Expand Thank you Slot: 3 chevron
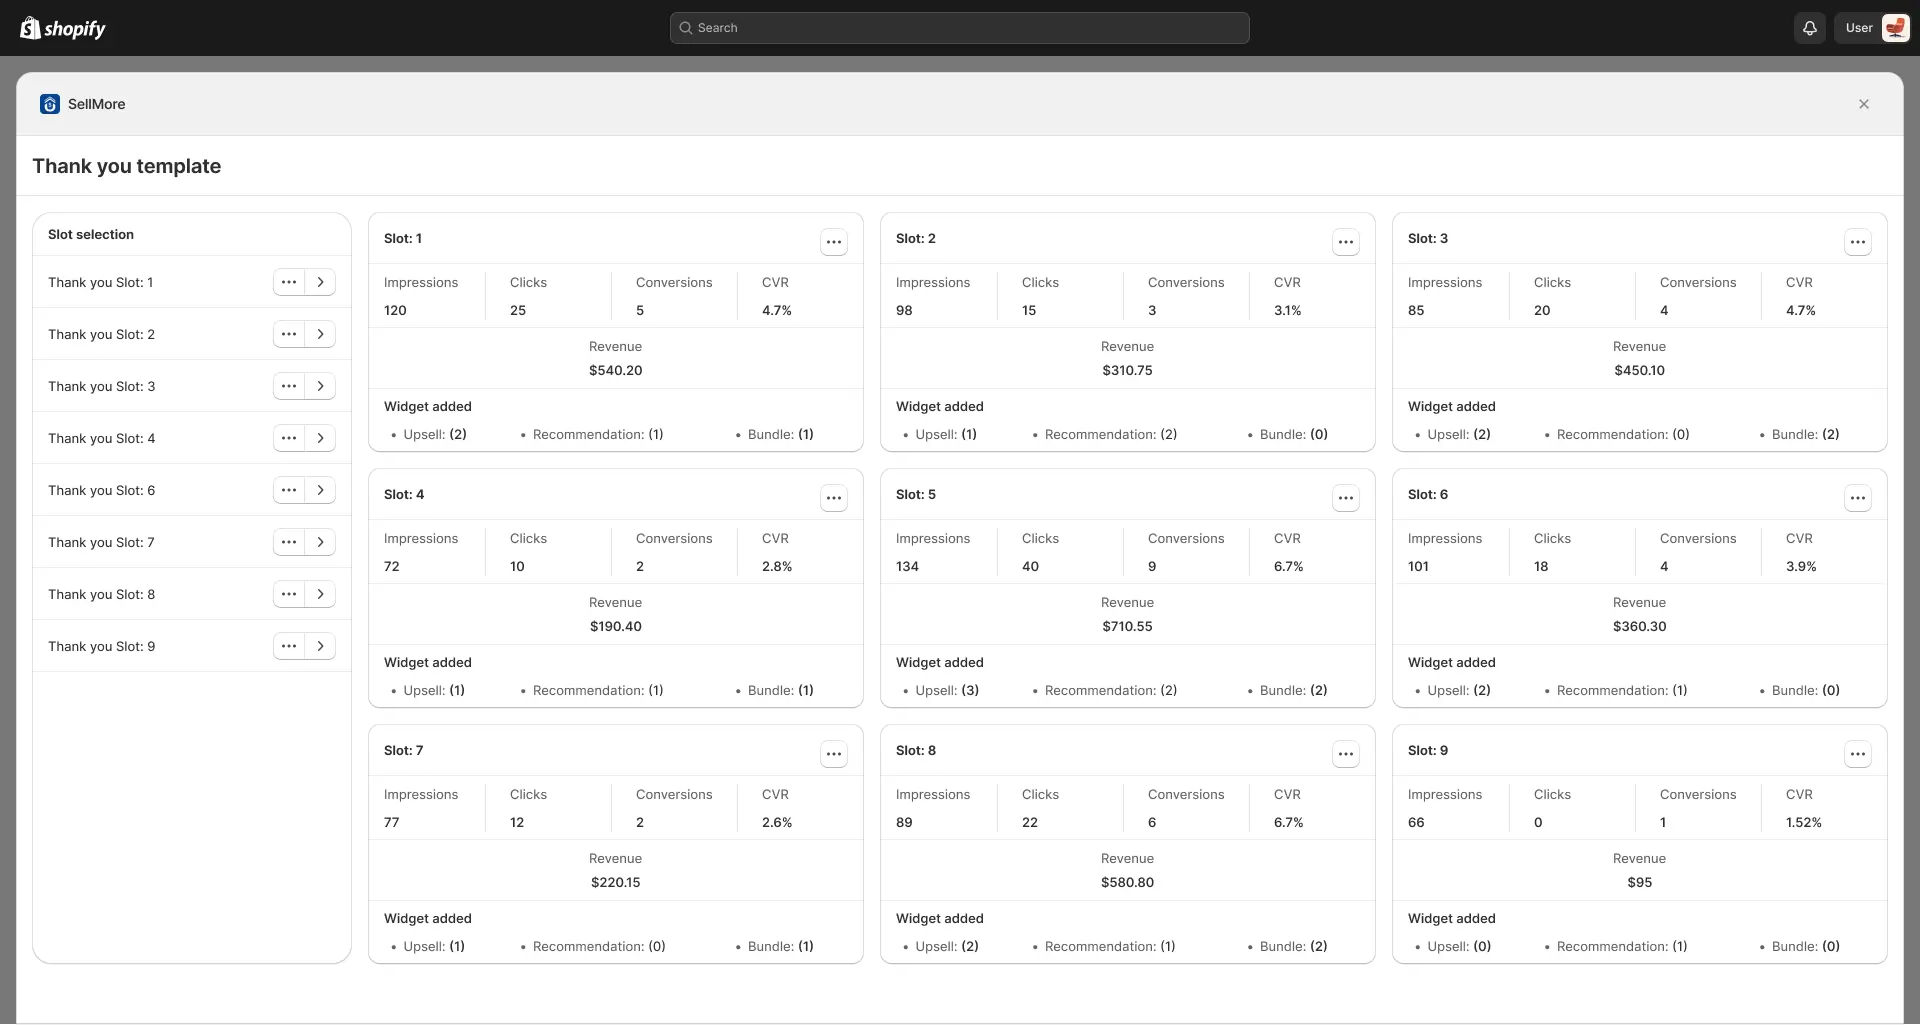This screenshot has width=1920, height=1025. click(x=320, y=386)
